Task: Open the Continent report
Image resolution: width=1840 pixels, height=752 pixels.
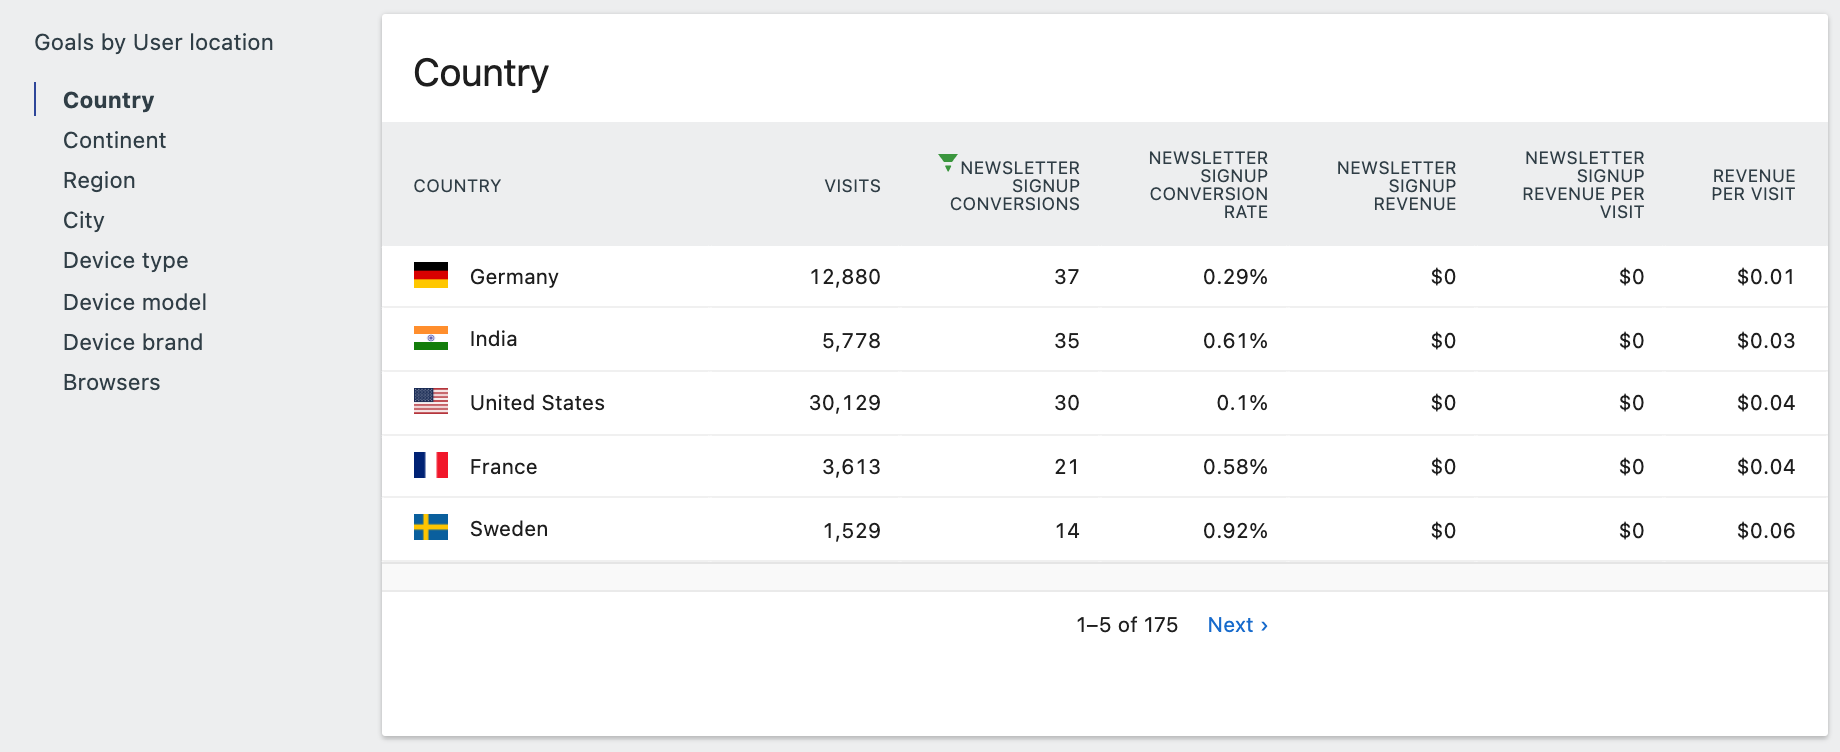Action: click(114, 140)
